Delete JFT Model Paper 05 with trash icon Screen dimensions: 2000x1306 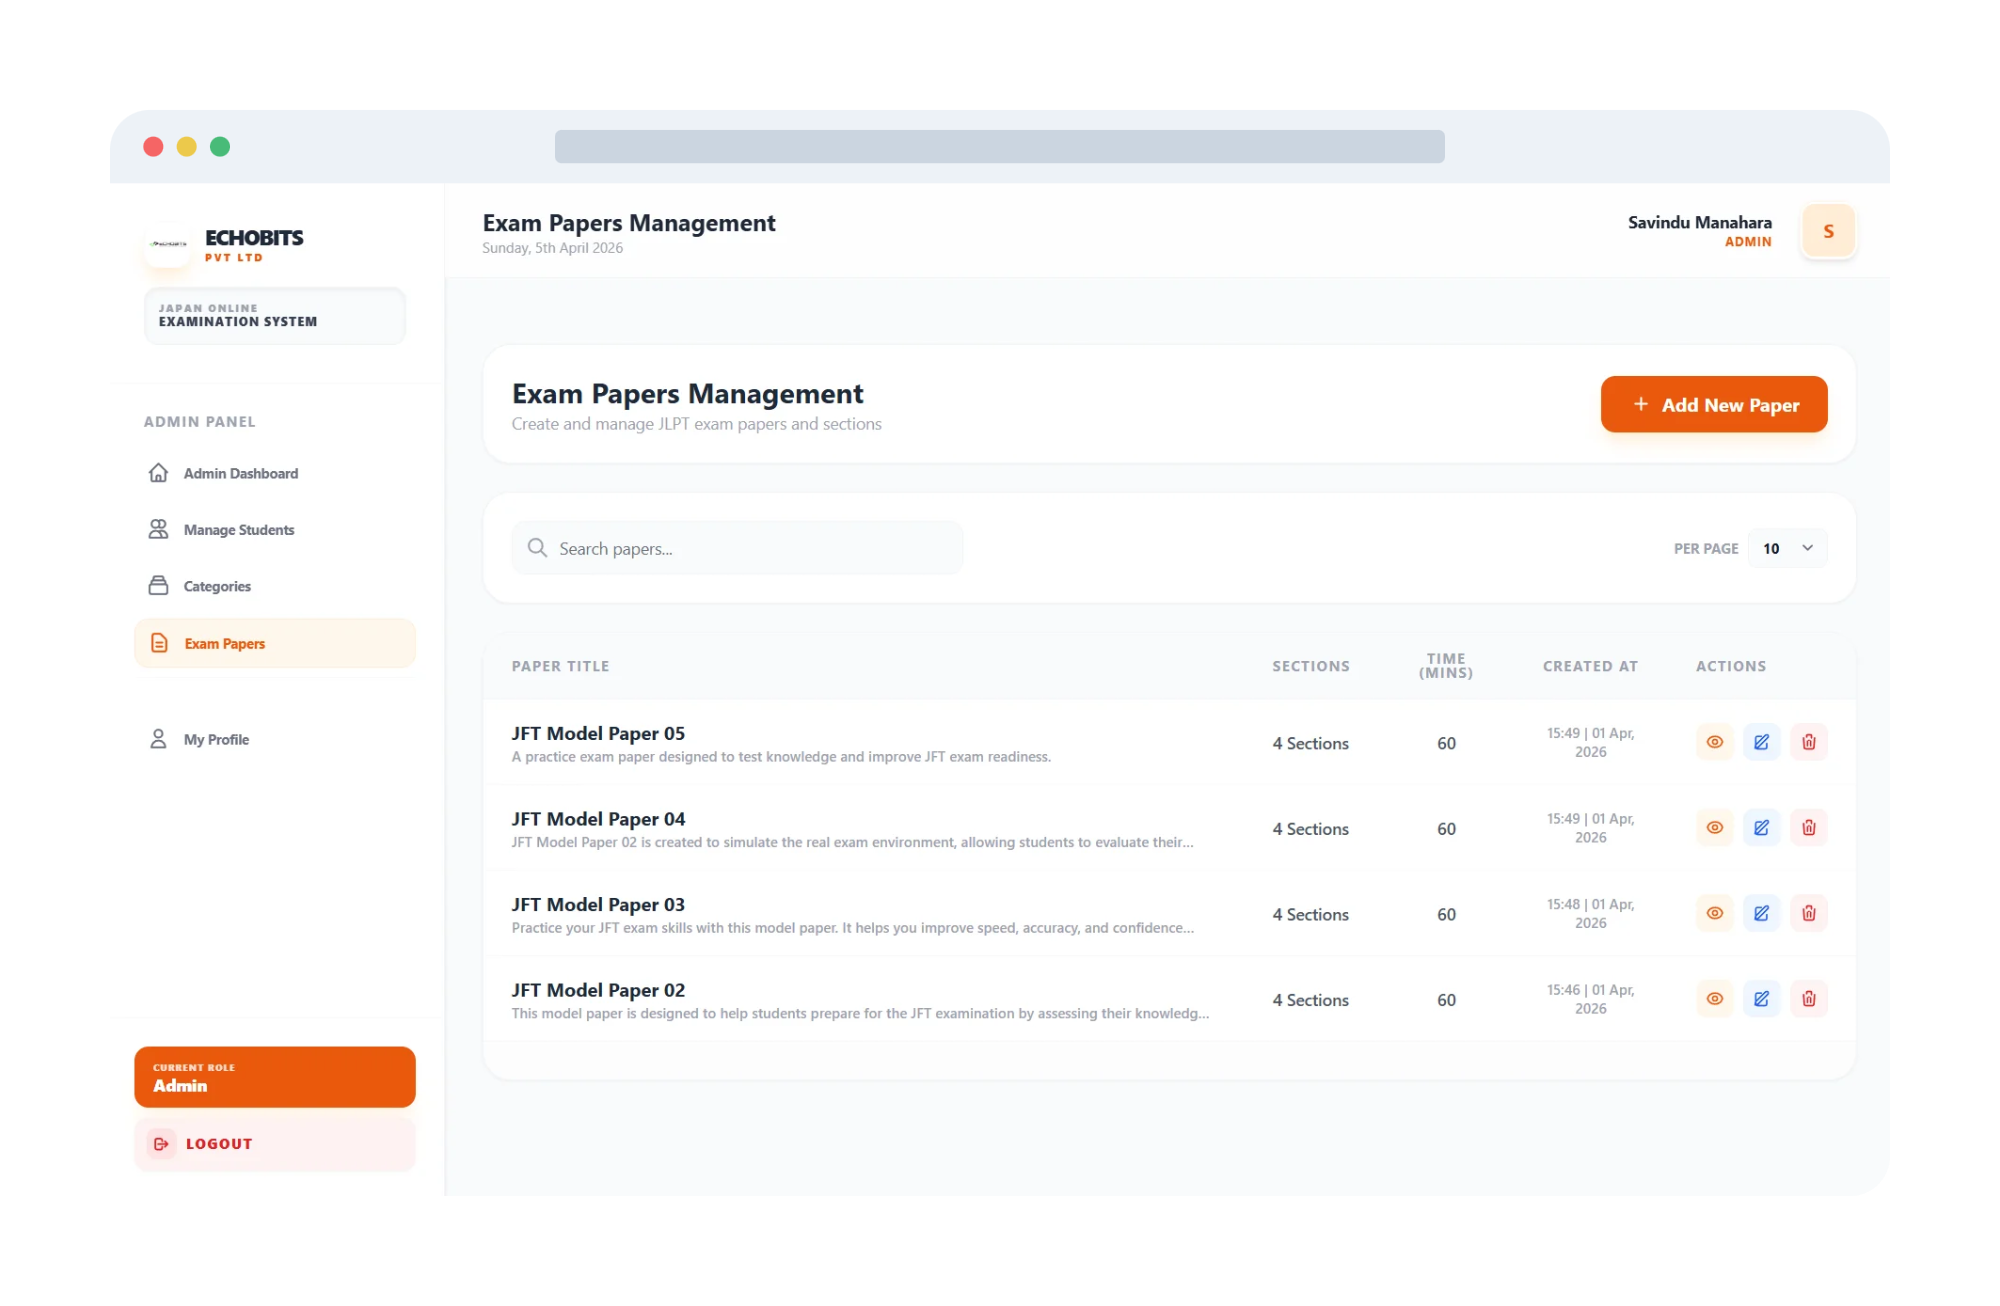pos(1808,742)
